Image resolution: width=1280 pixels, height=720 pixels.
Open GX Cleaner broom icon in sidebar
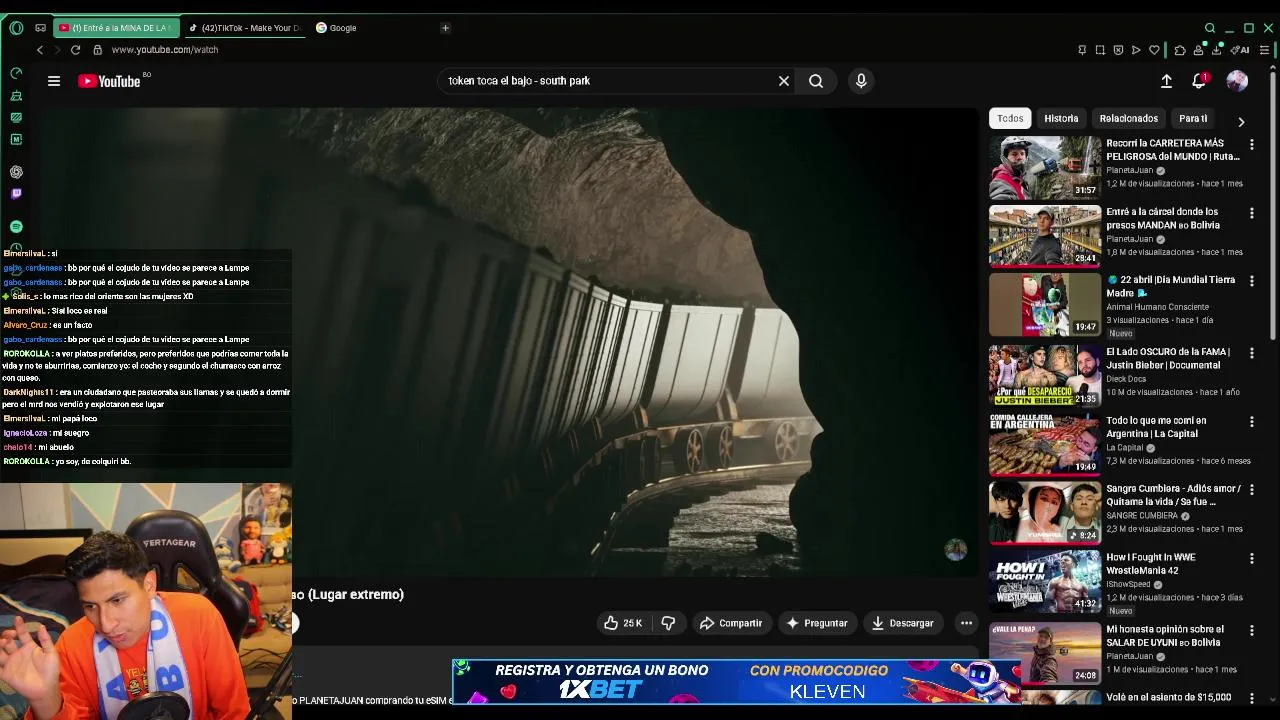[16, 96]
